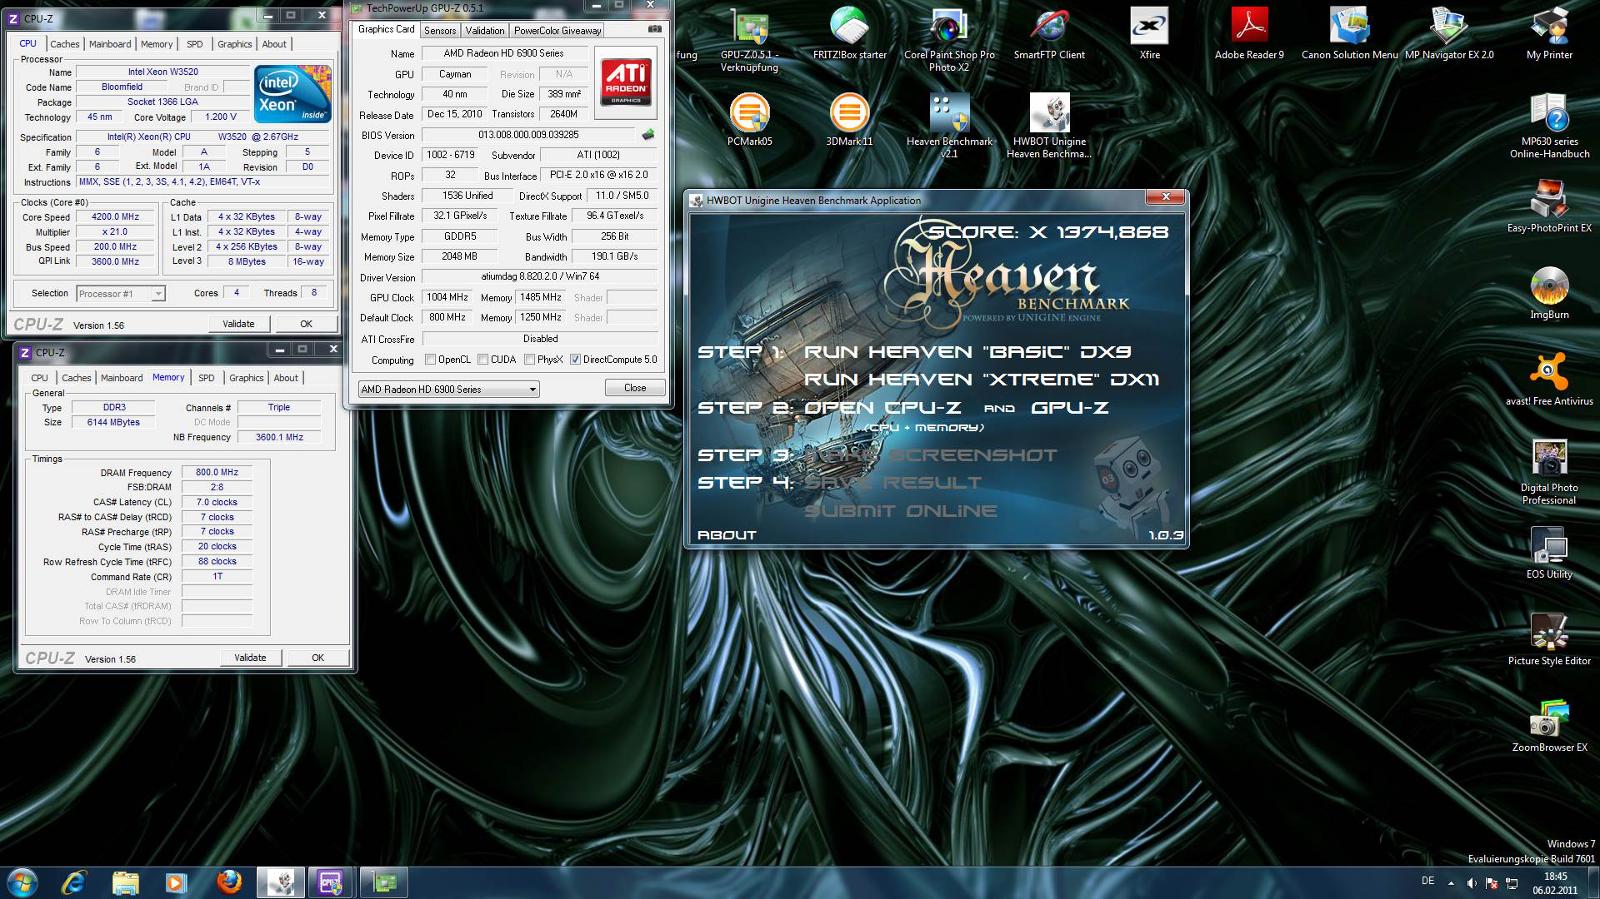Click Open CPU-Z in Step 2

coord(883,408)
